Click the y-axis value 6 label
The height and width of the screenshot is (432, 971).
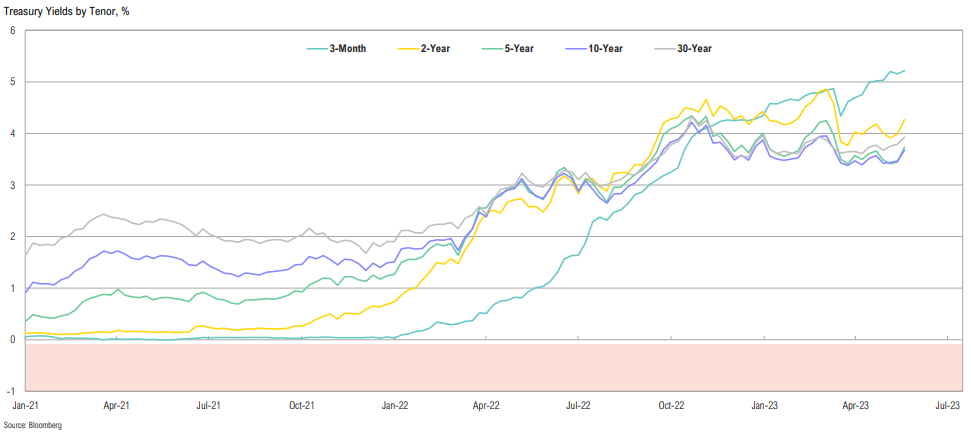click(12, 30)
